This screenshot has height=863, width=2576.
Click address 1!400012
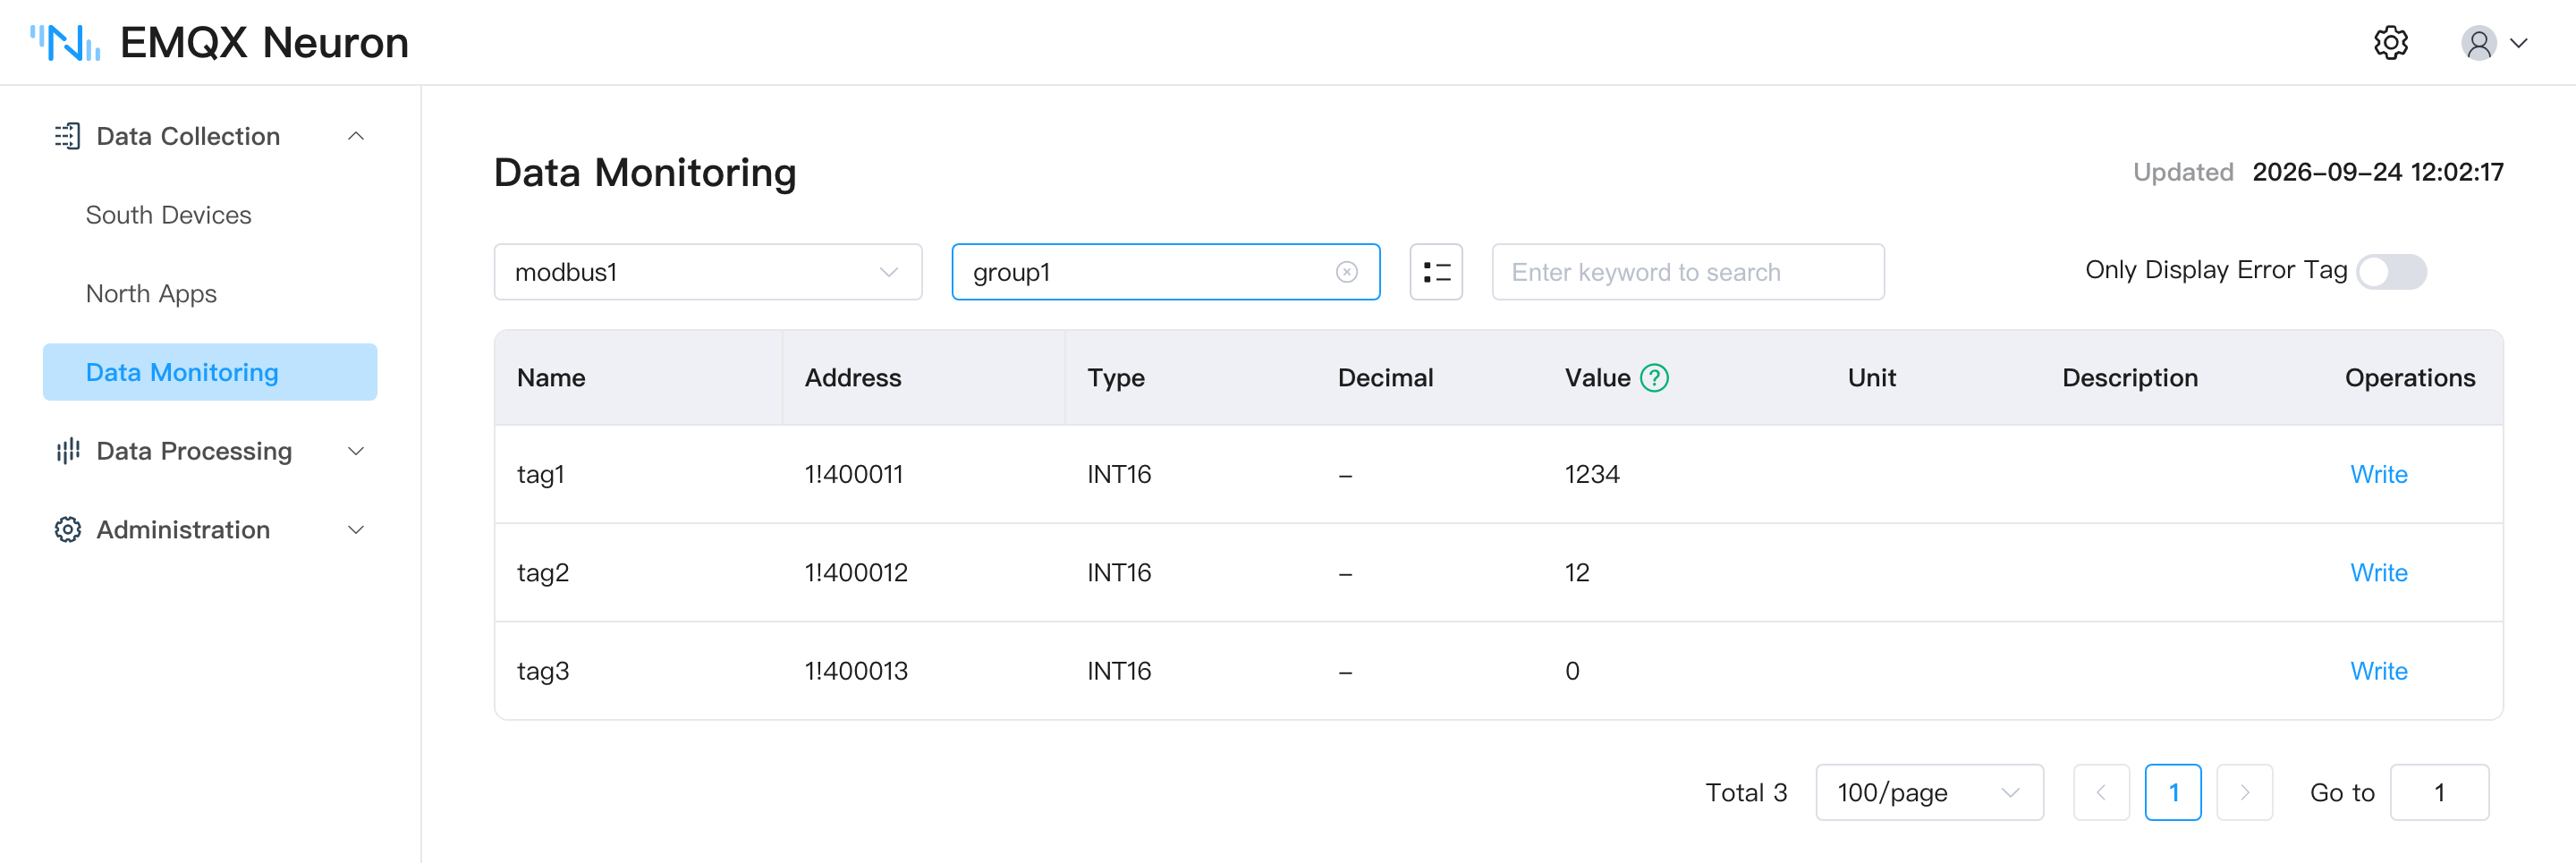click(x=856, y=573)
